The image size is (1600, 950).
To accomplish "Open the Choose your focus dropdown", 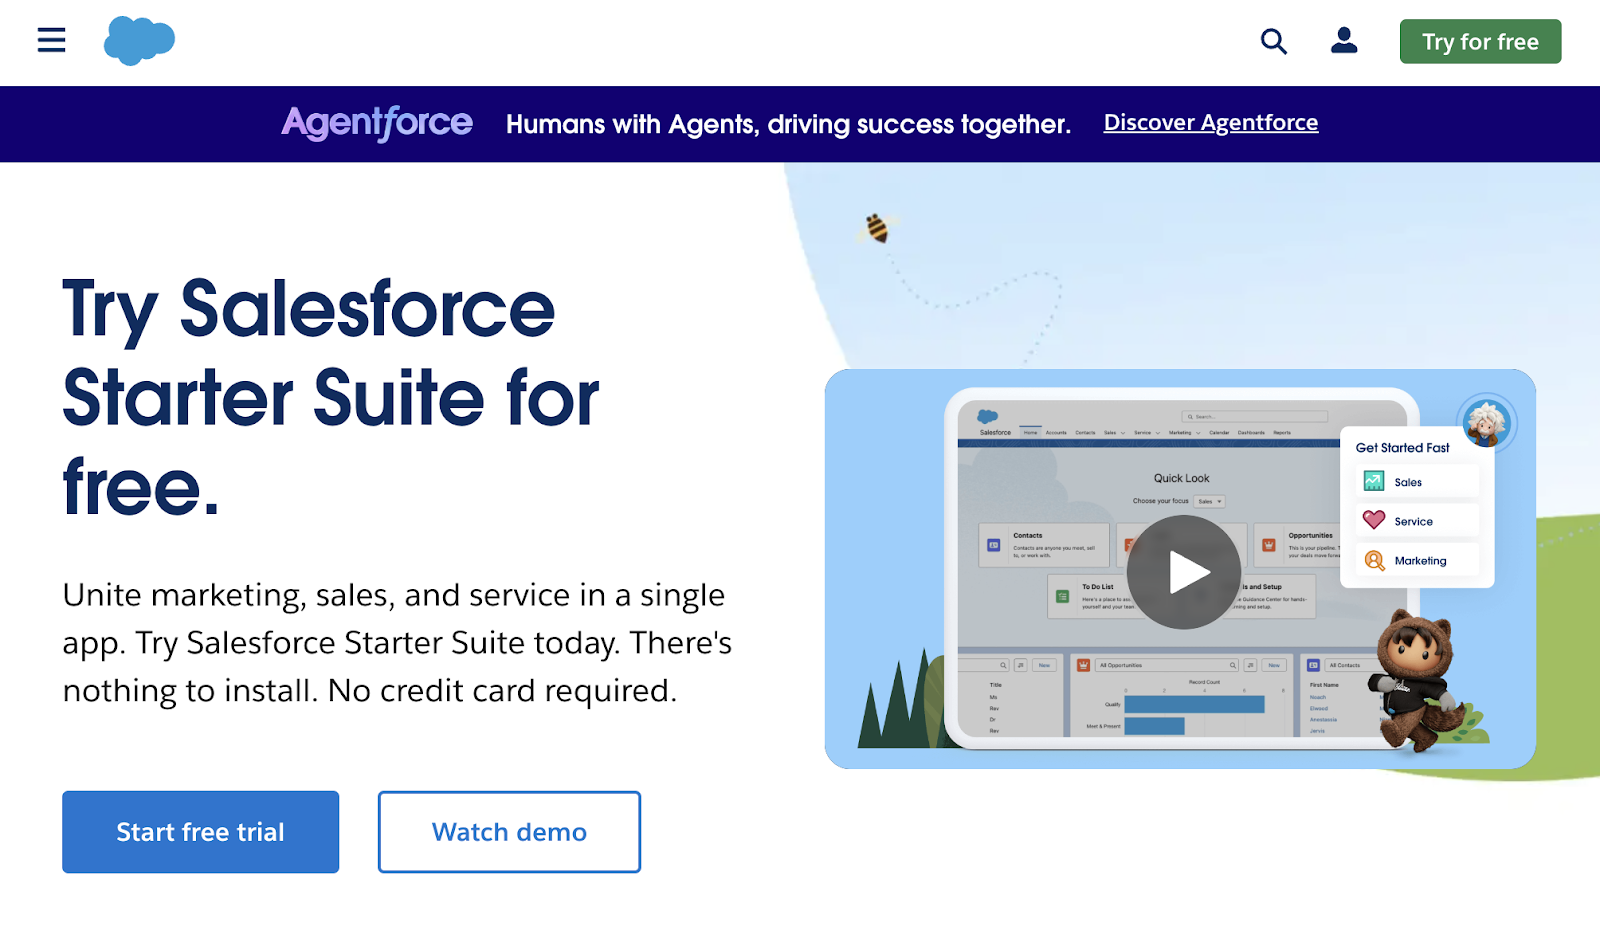I will pyautogui.click(x=1210, y=501).
